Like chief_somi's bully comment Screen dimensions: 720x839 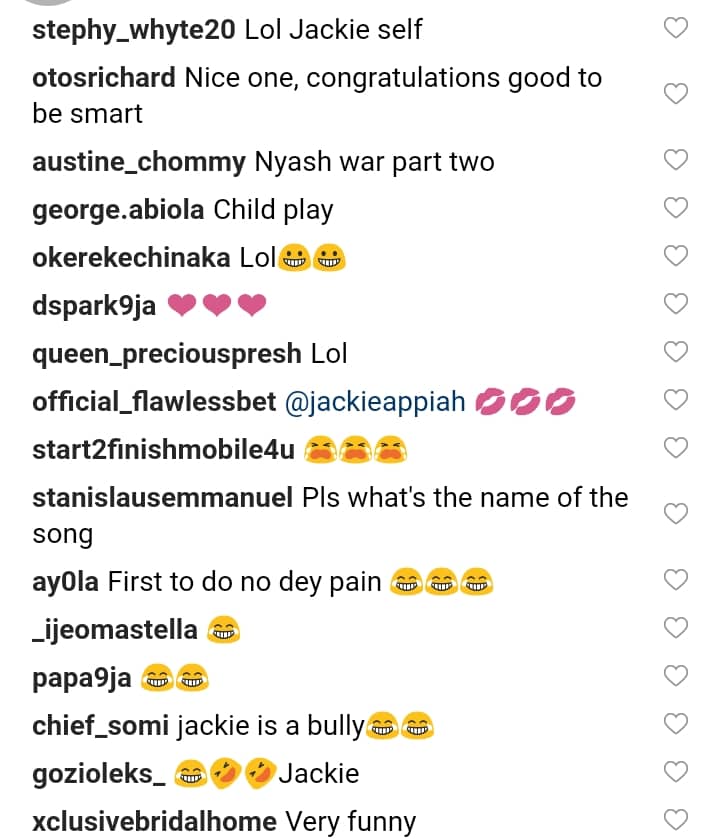pos(677,725)
